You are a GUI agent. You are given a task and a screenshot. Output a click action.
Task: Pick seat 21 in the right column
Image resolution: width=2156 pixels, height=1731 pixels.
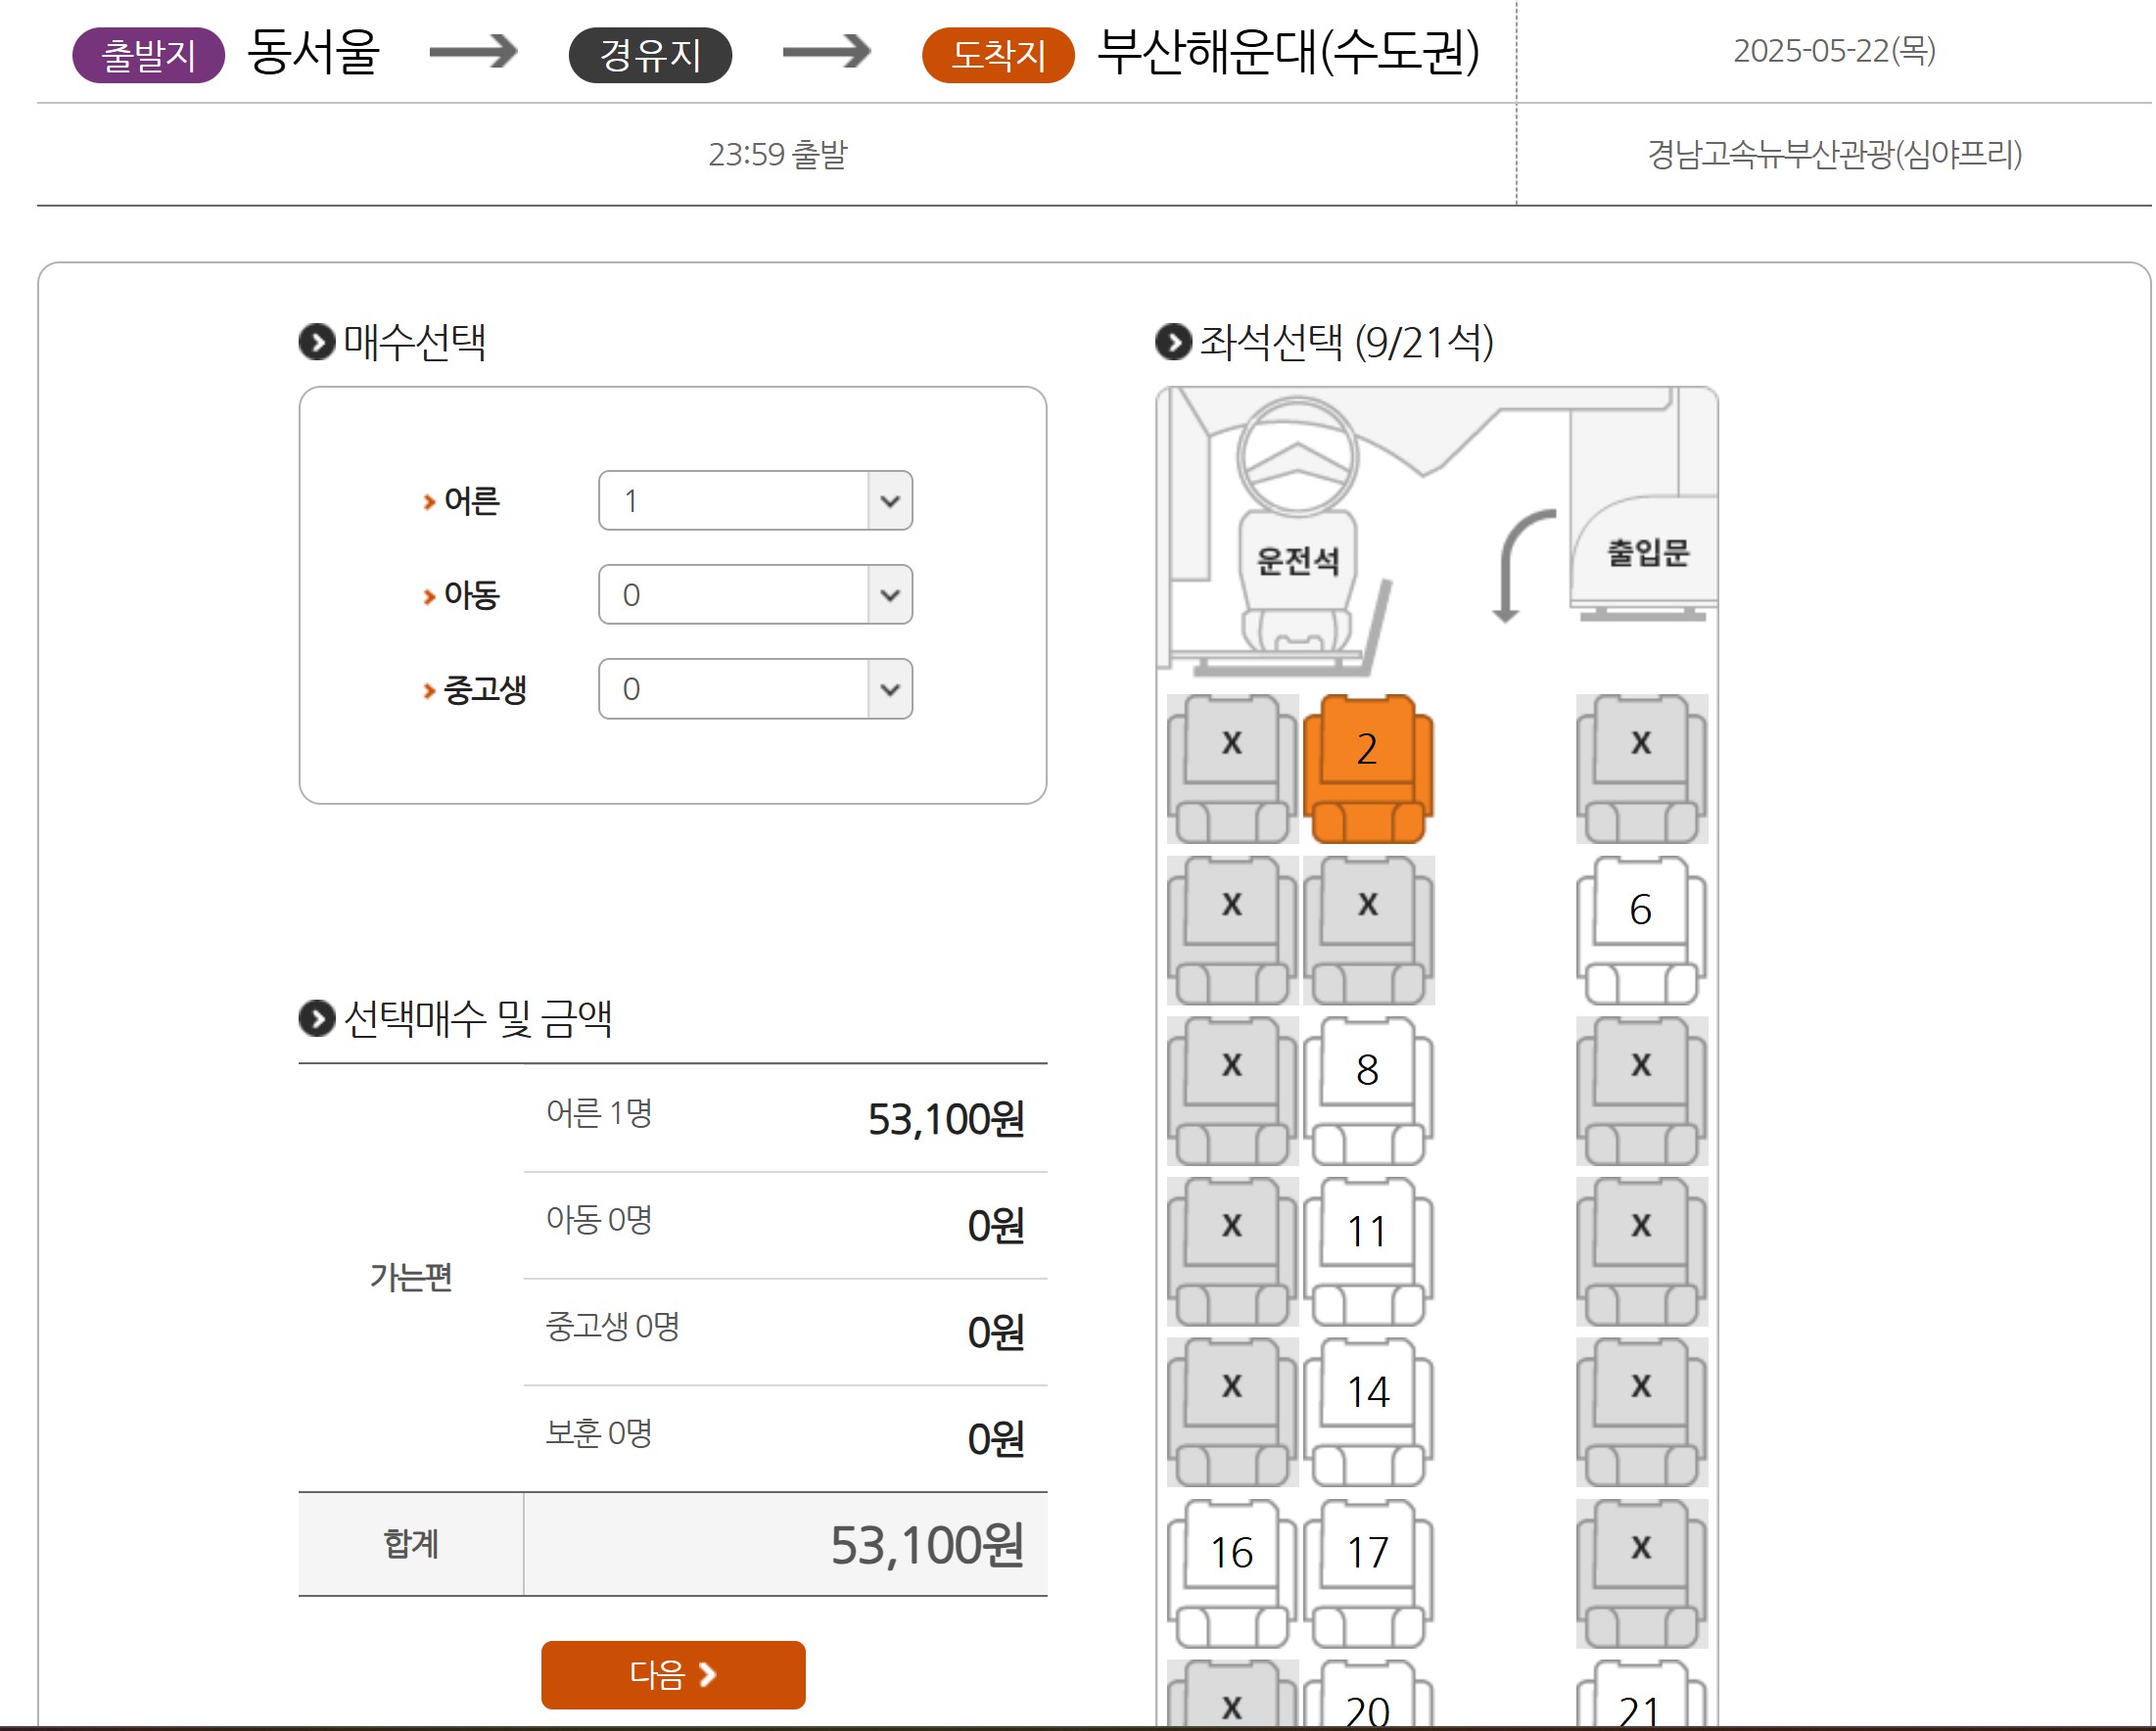(1641, 1702)
